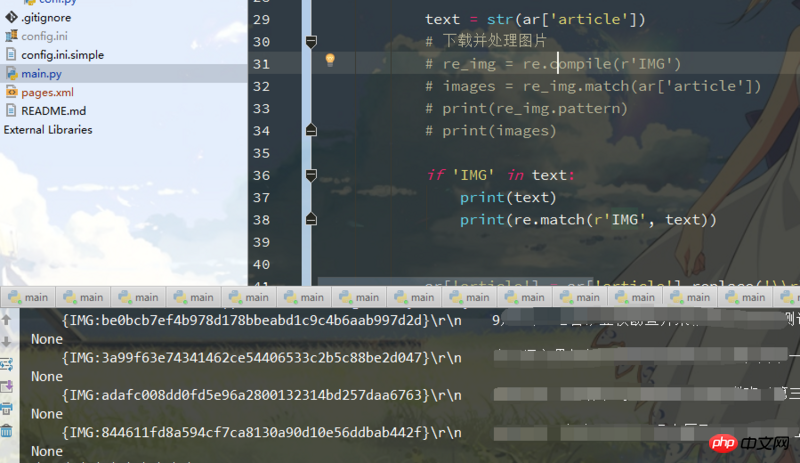Click the comment "# re_img = re.compile(r'IMG')"
800x463 pixels.
(553, 64)
